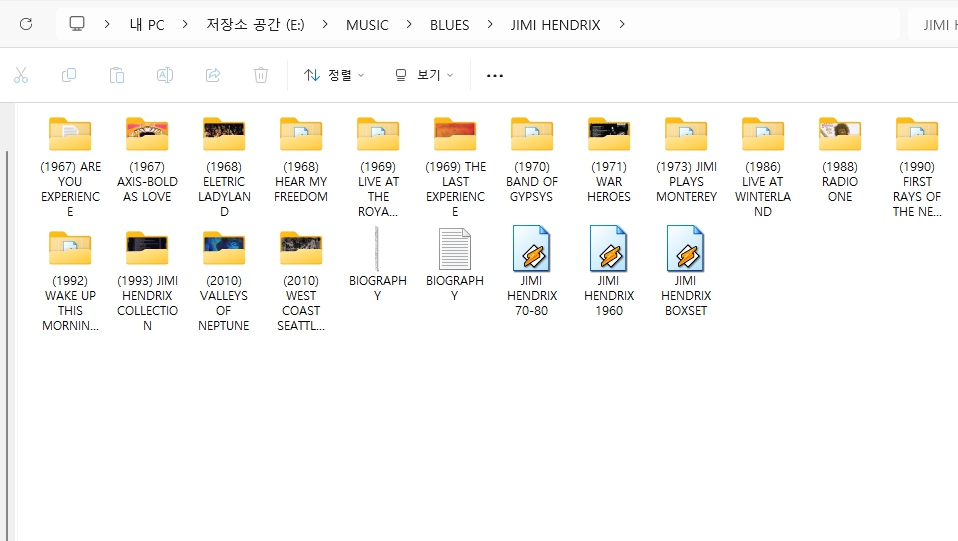Expand chevron after MUSIC in breadcrumb

(409, 24)
